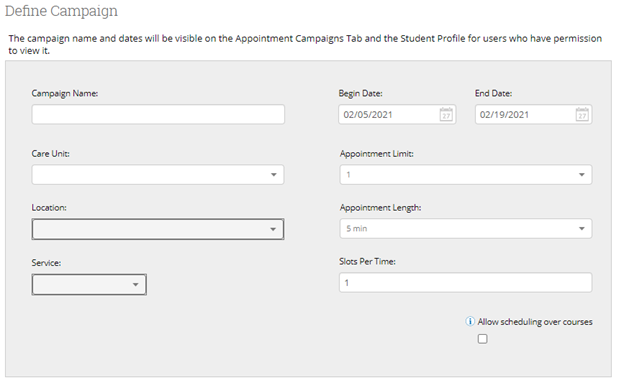624x388 pixels.
Task: Click the Service label
Action: [x=46, y=263]
